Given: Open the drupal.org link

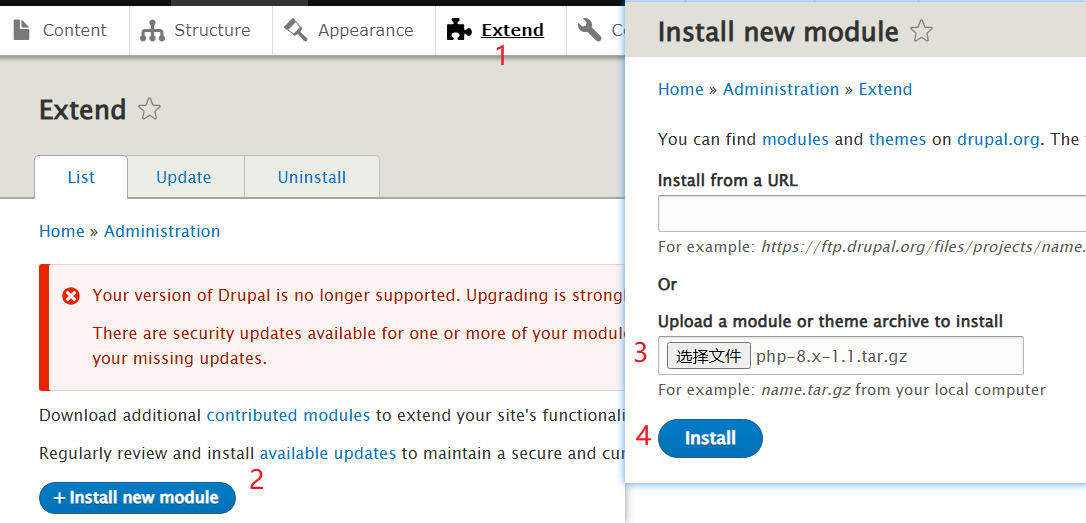Looking at the screenshot, I should (x=998, y=139).
